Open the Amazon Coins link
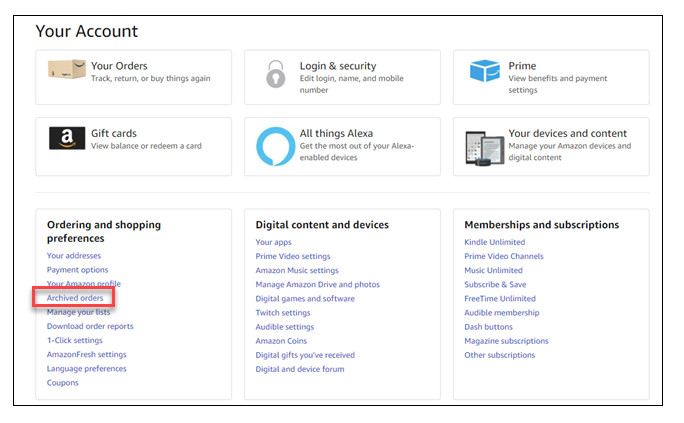 (283, 341)
